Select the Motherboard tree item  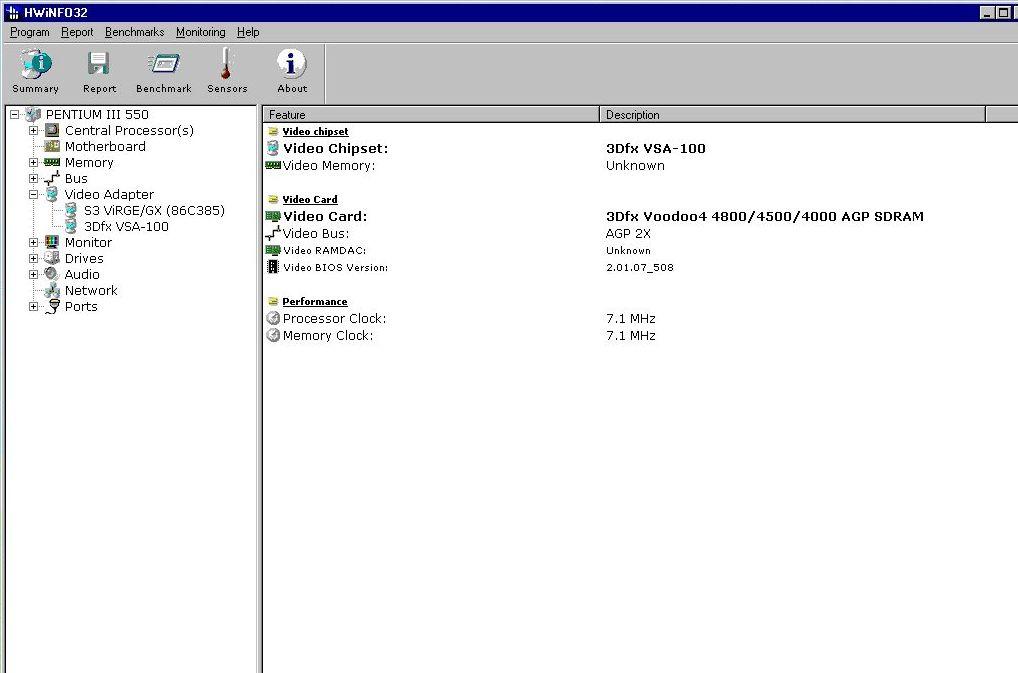pyautogui.click(x=105, y=147)
